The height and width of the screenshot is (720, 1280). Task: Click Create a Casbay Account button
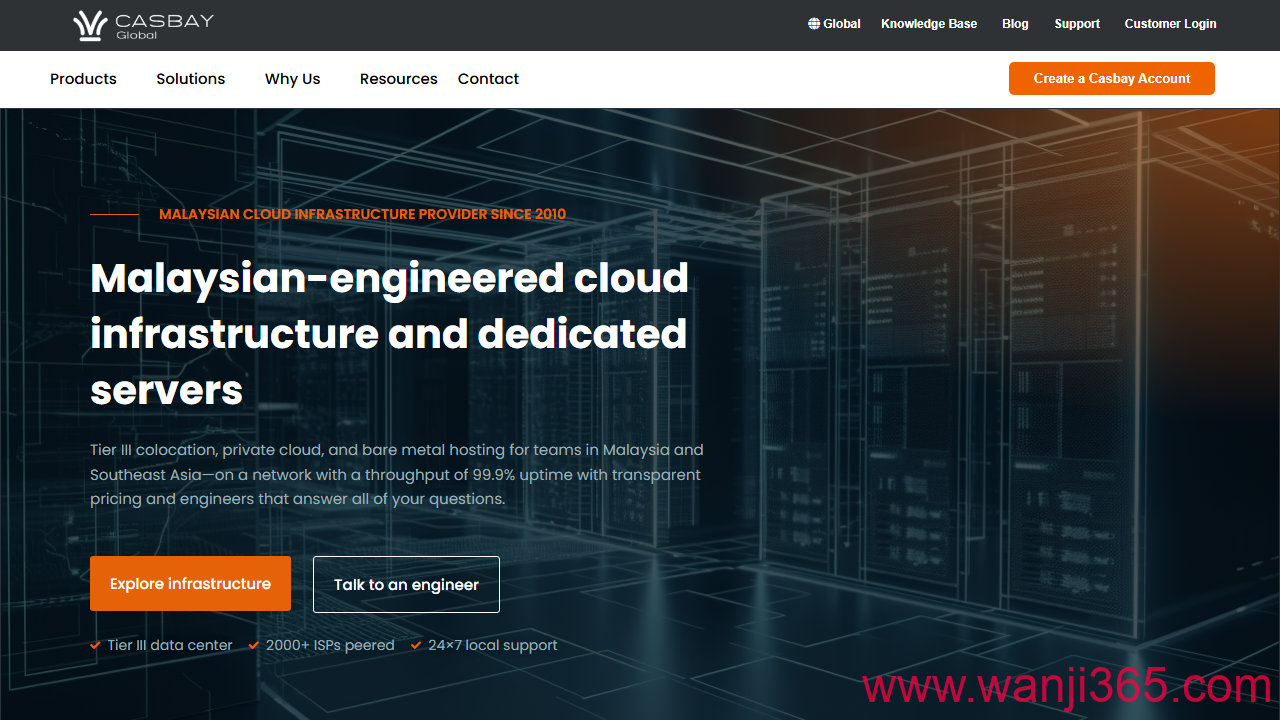pos(1112,78)
